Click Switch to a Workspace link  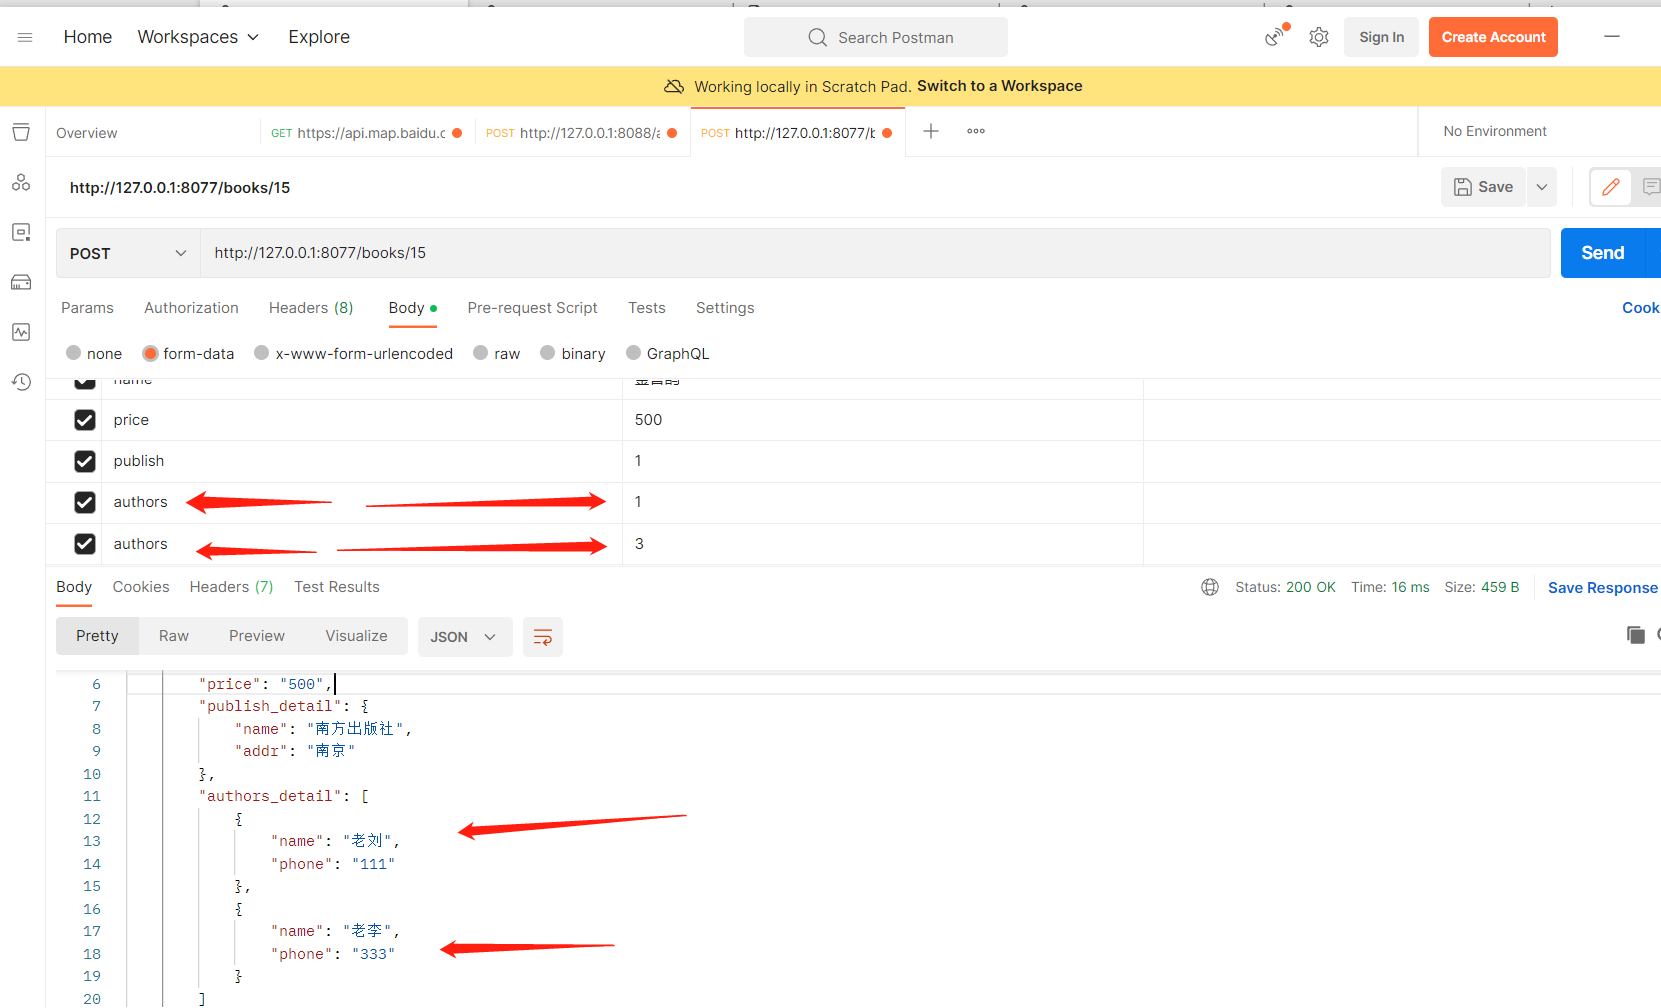[x=999, y=86]
